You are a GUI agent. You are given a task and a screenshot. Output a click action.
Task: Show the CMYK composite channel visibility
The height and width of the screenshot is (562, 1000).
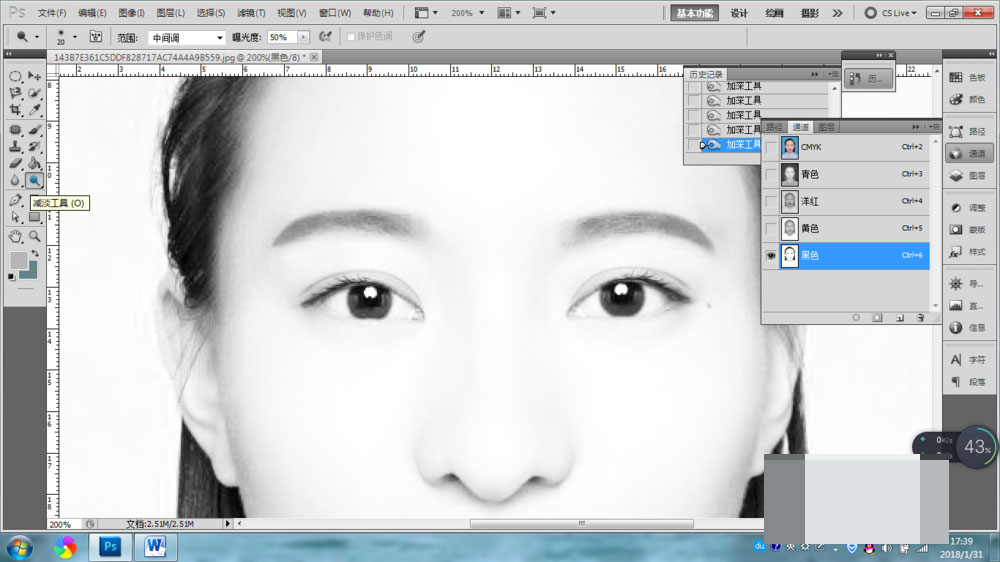pyautogui.click(x=771, y=147)
